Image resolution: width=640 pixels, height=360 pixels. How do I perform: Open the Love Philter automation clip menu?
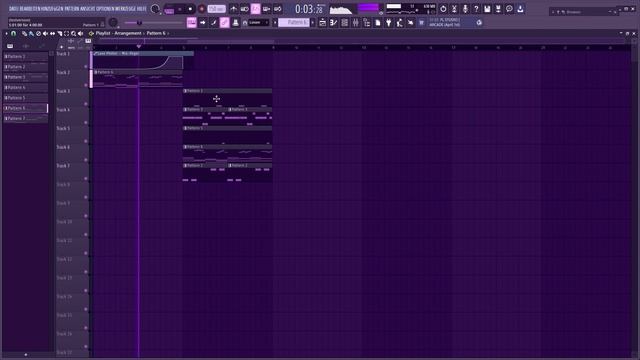pyautogui.click(x=96, y=53)
